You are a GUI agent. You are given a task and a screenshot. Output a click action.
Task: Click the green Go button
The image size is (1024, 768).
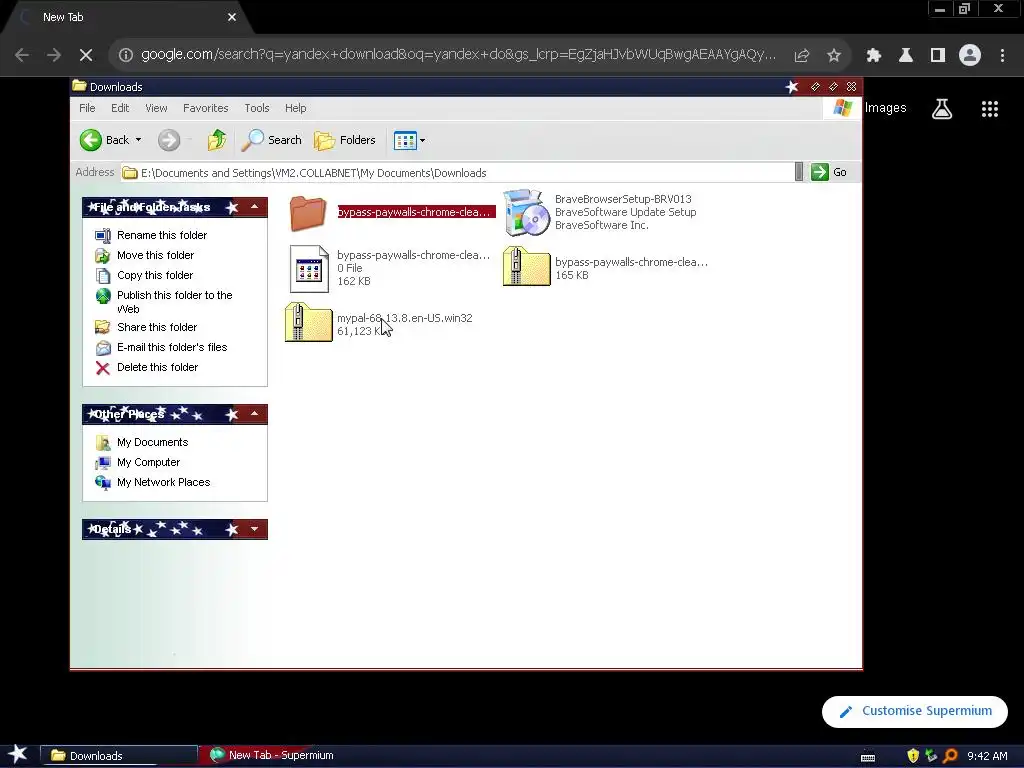(x=829, y=172)
